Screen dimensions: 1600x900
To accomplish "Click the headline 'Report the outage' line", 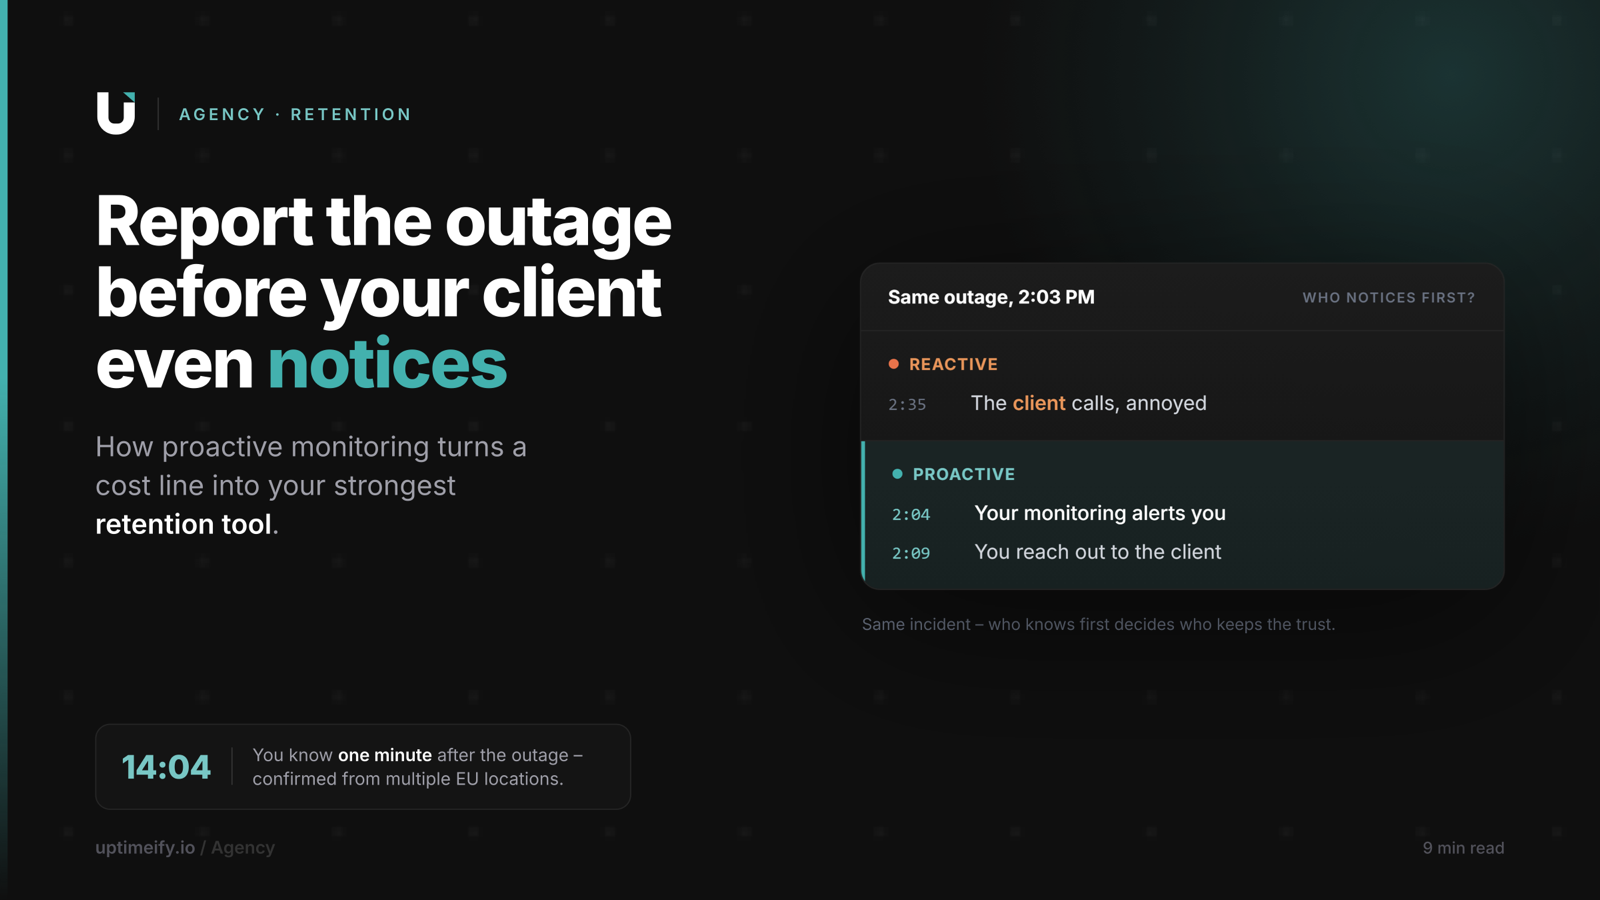I will point(383,221).
